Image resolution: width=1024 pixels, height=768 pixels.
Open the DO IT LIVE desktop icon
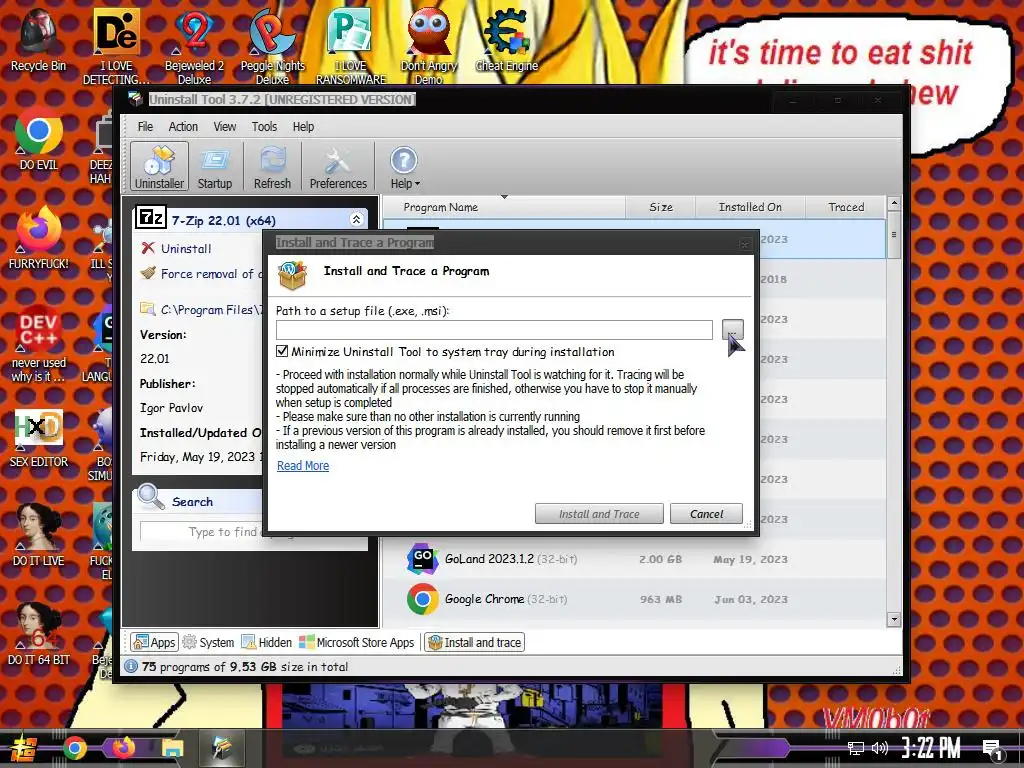pyautogui.click(x=38, y=536)
